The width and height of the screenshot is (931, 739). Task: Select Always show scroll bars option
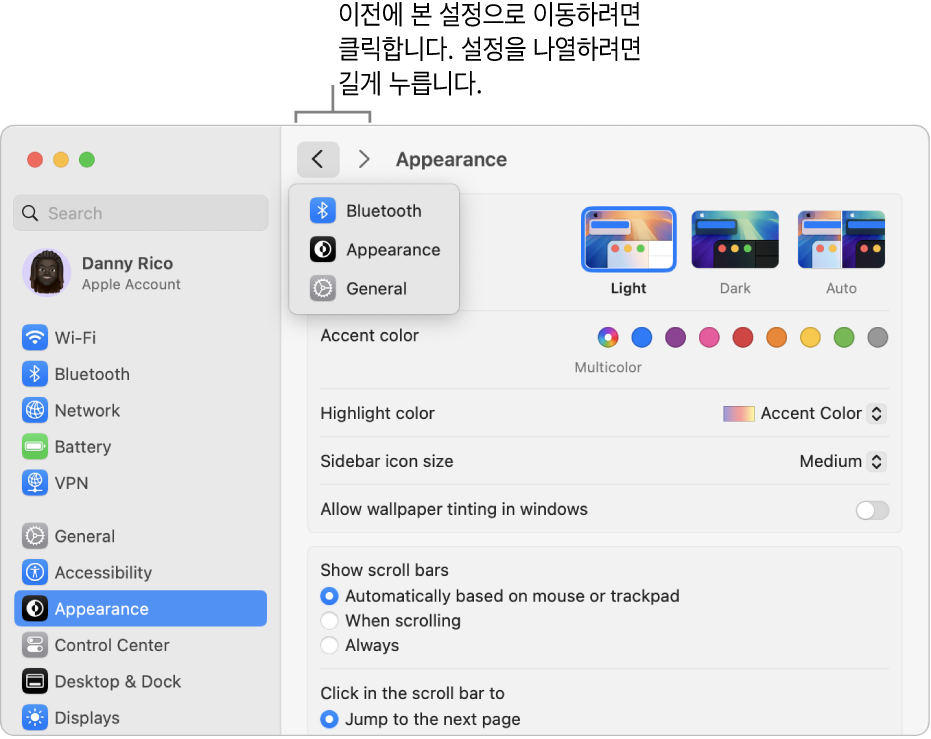pos(329,645)
